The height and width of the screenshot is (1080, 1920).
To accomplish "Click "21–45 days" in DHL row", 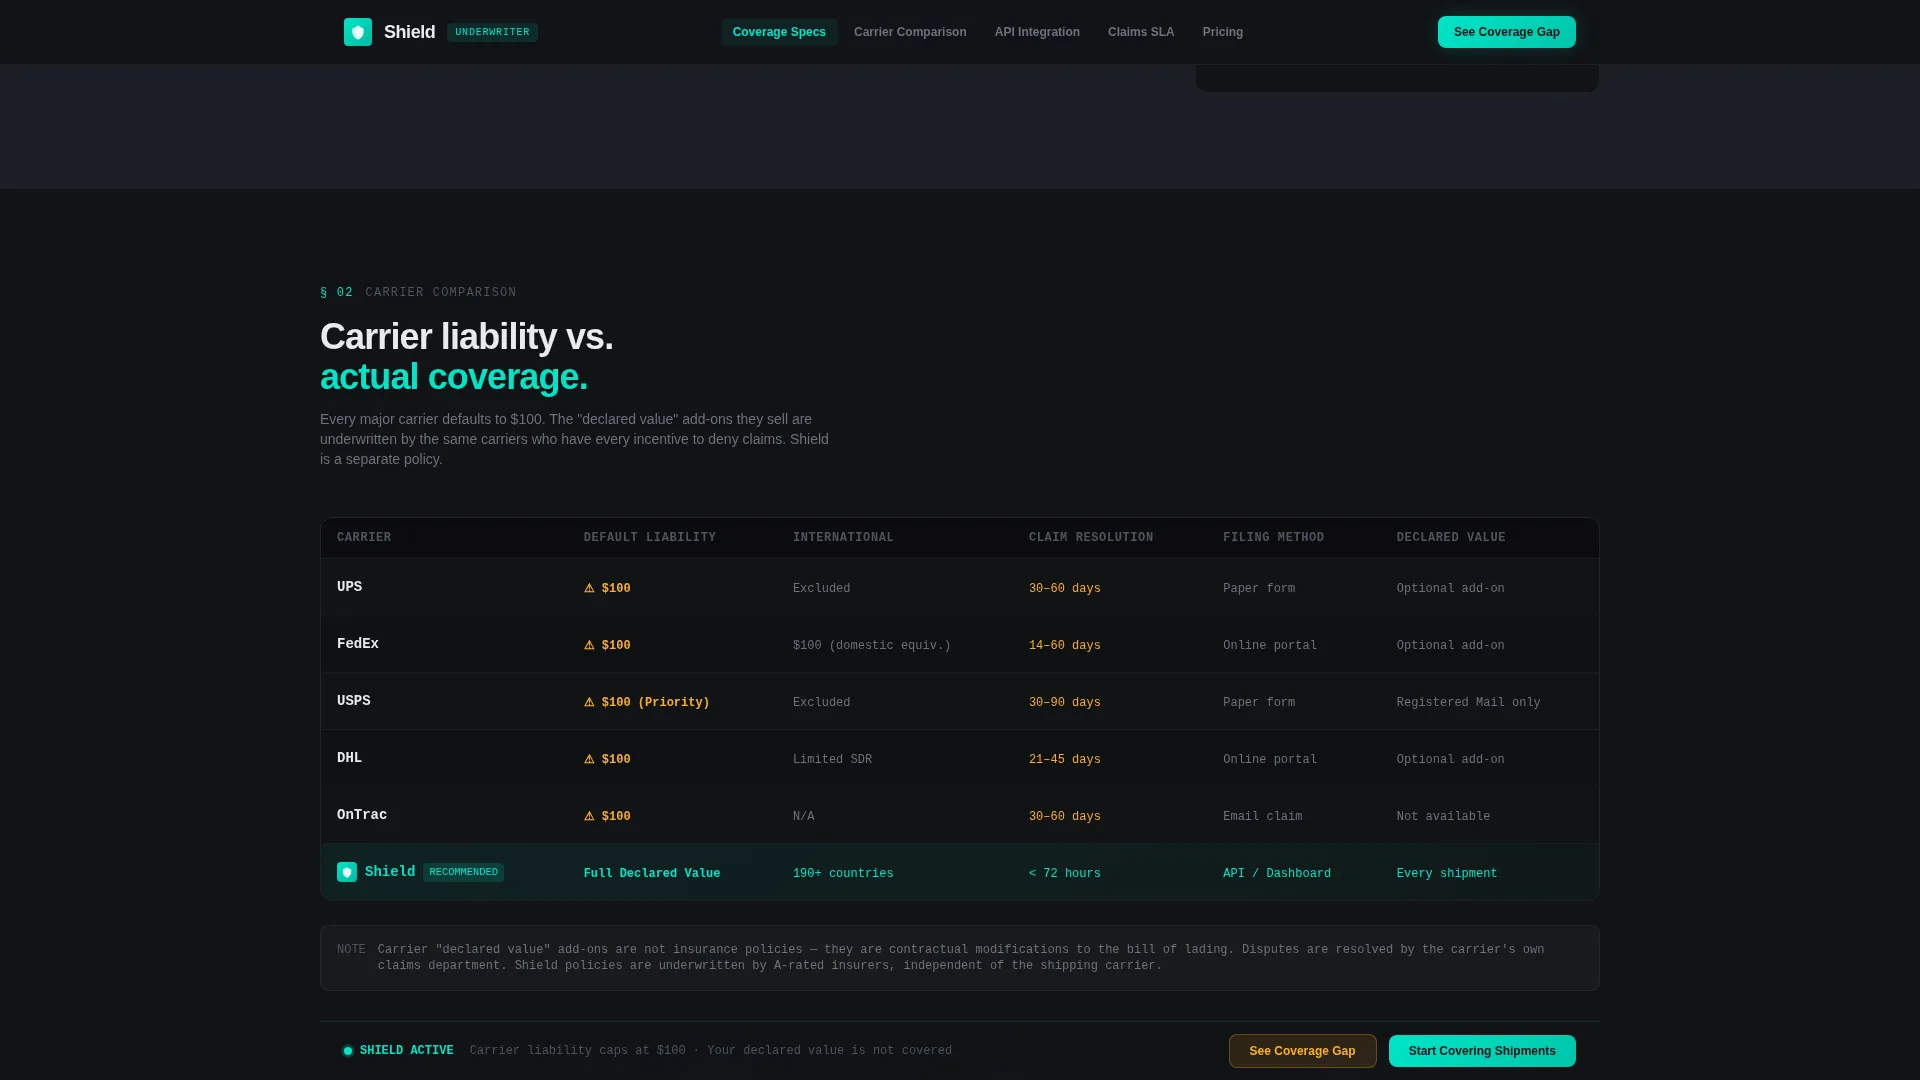I will pyautogui.click(x=1065, y=760).
